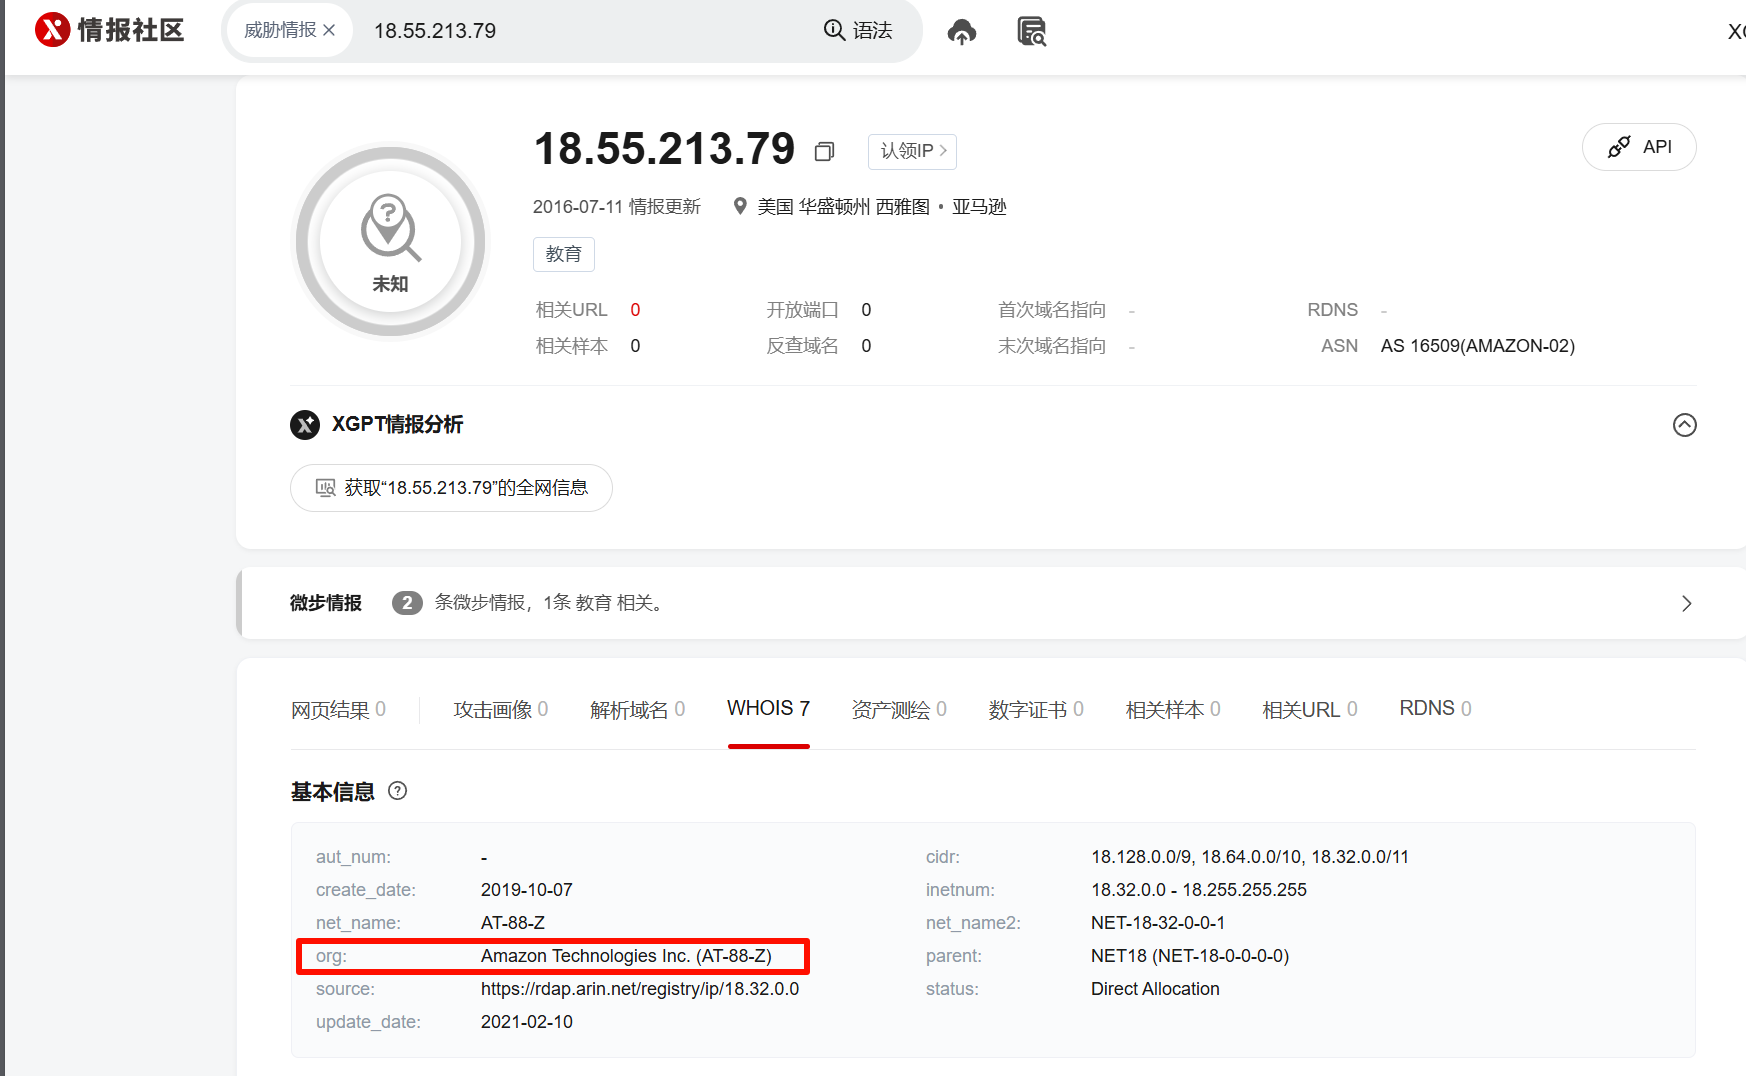Click net_name2 value NET-18-32-0-0-1

click(x=1158, y=923)
